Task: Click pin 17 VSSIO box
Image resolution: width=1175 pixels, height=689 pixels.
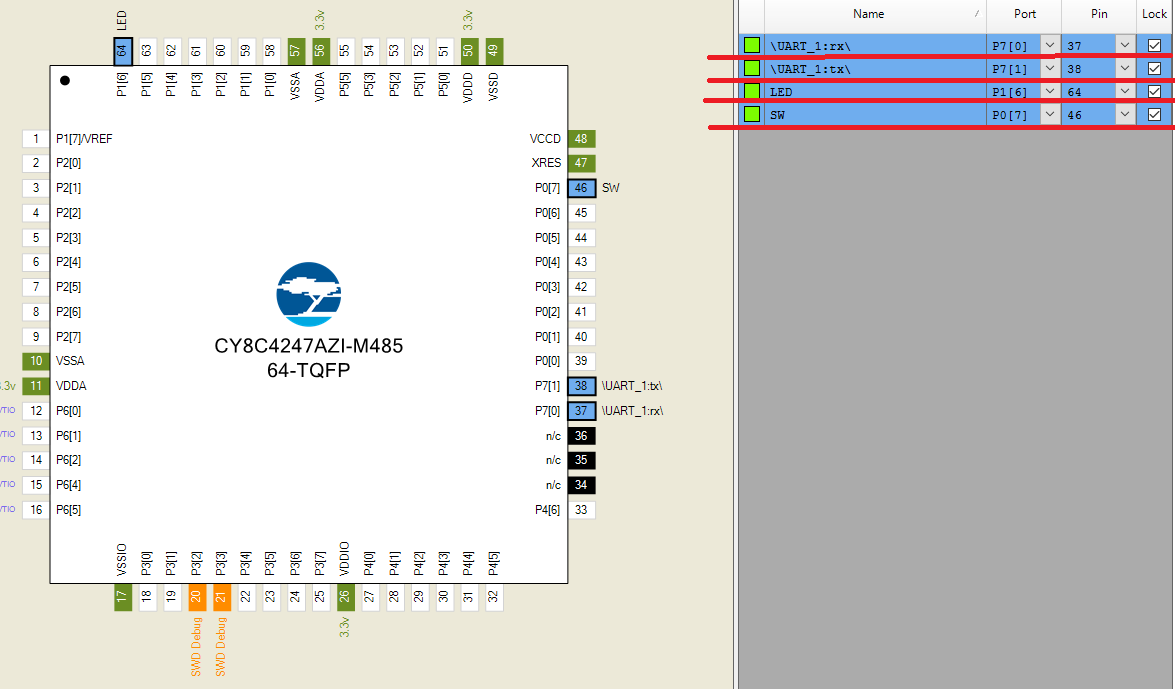Action: (122, 597)
